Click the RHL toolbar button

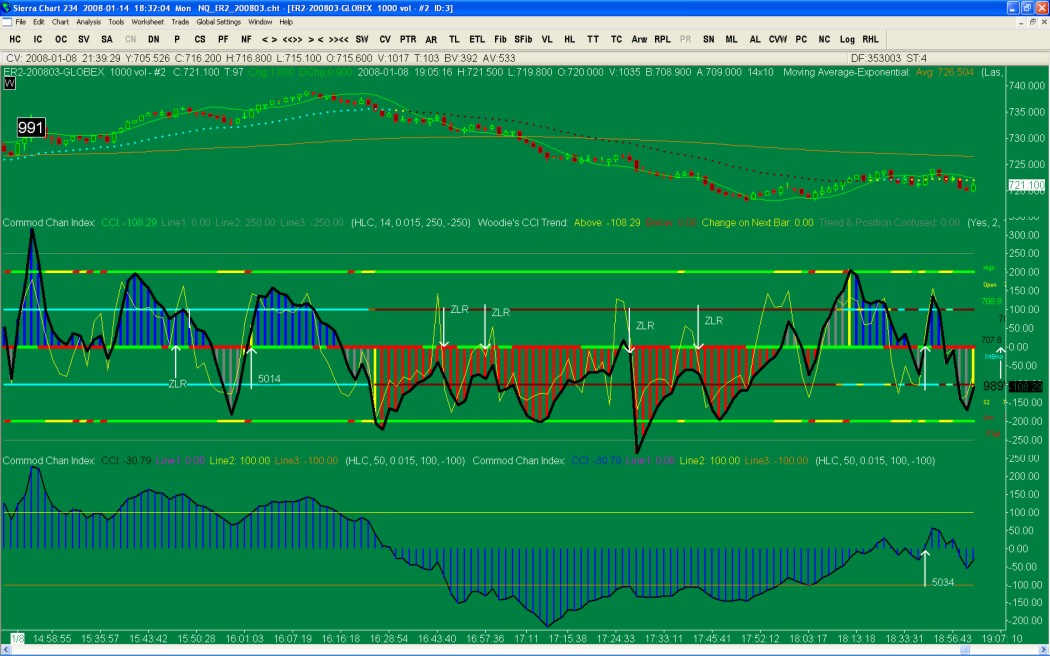871,39
